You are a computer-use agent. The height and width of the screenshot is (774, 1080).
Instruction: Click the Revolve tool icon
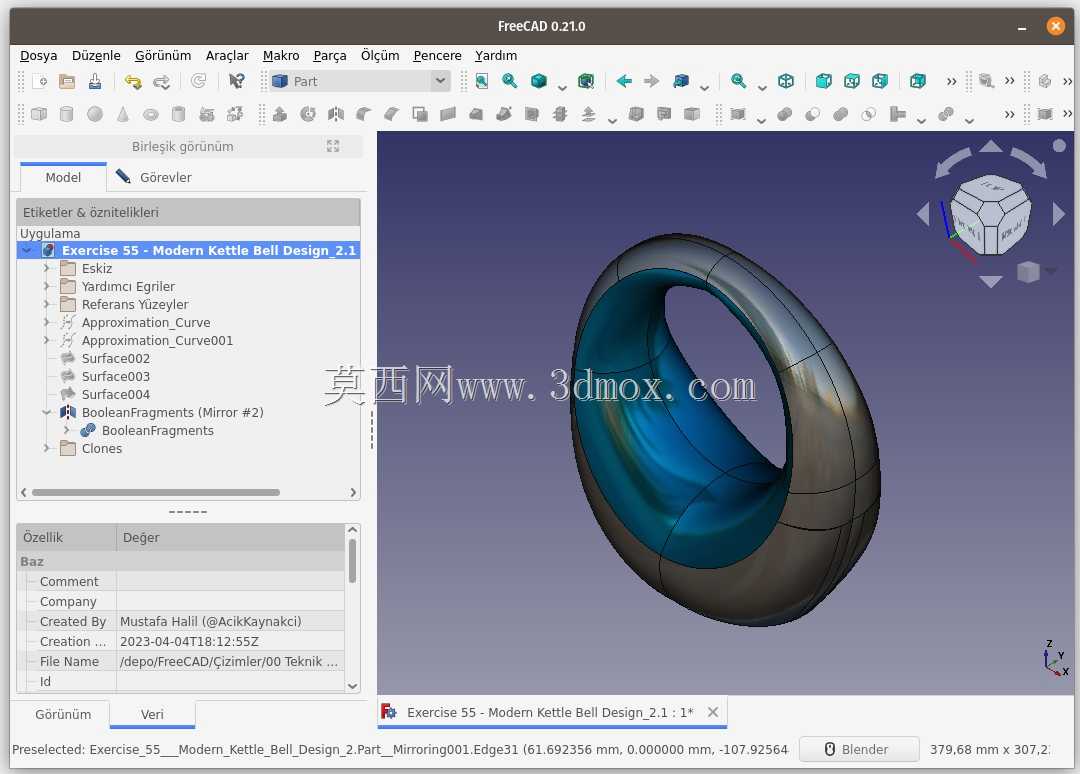click(308, 114)
